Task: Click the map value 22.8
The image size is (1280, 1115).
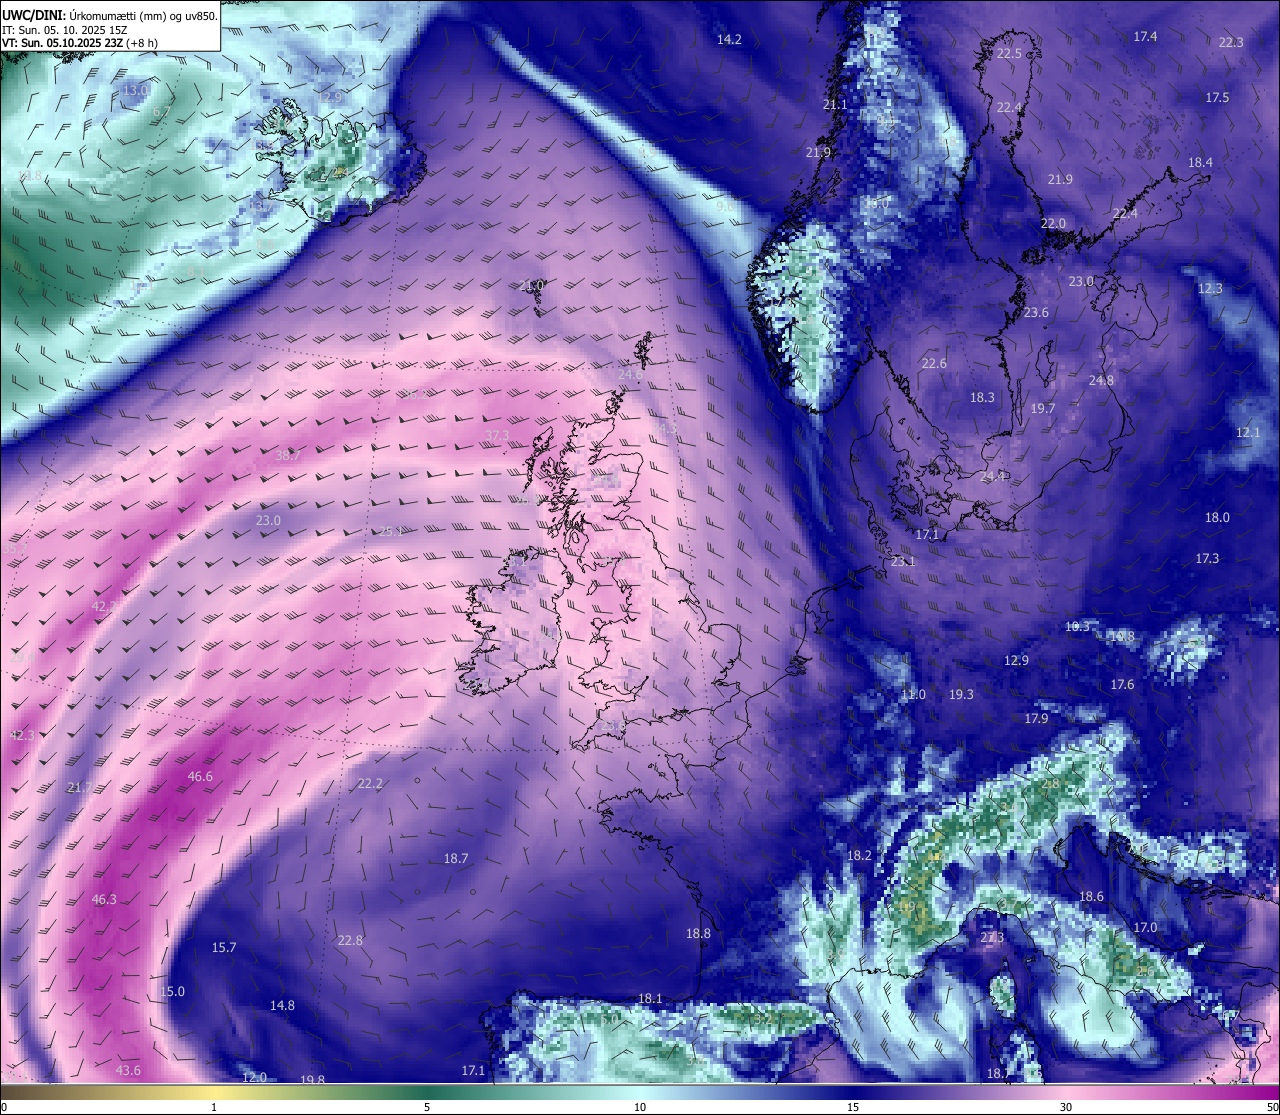Action: (x=350, y=941)
